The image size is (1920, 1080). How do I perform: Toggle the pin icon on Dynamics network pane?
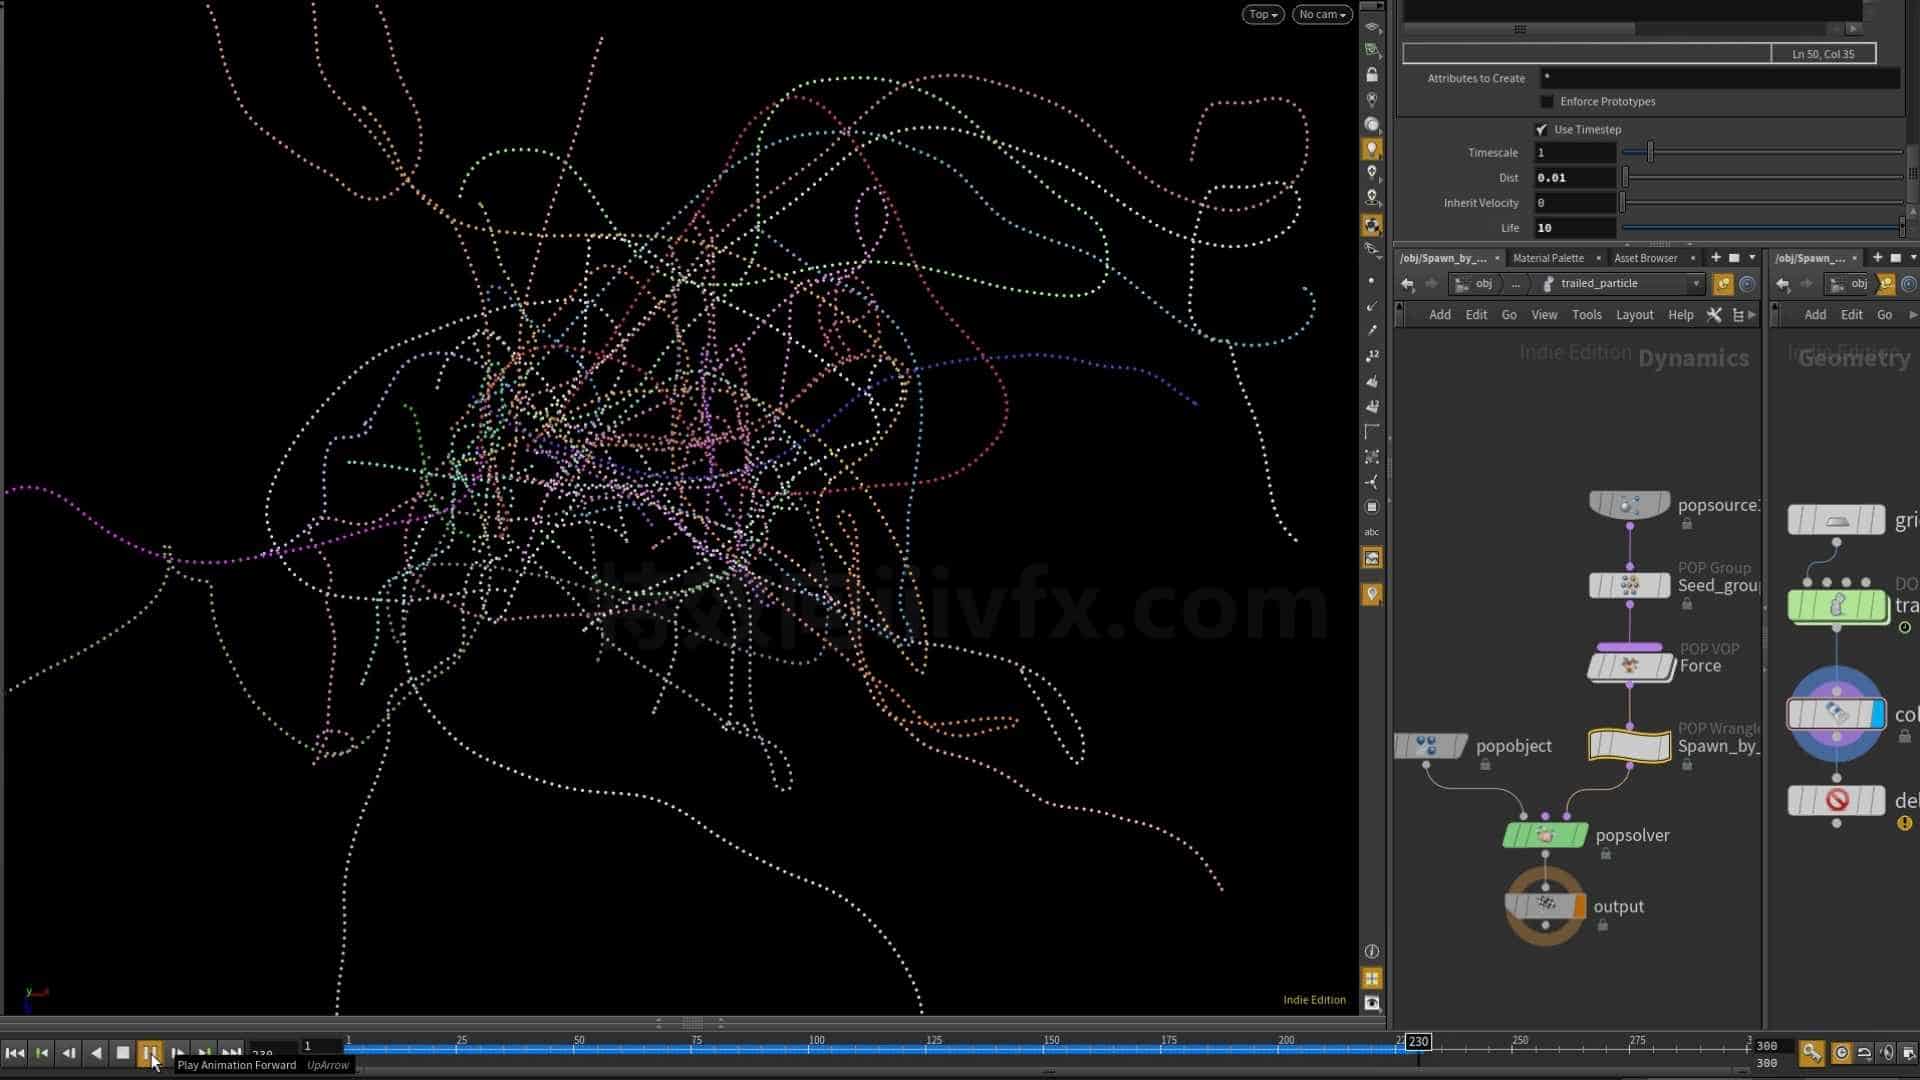coord(1723,284)
